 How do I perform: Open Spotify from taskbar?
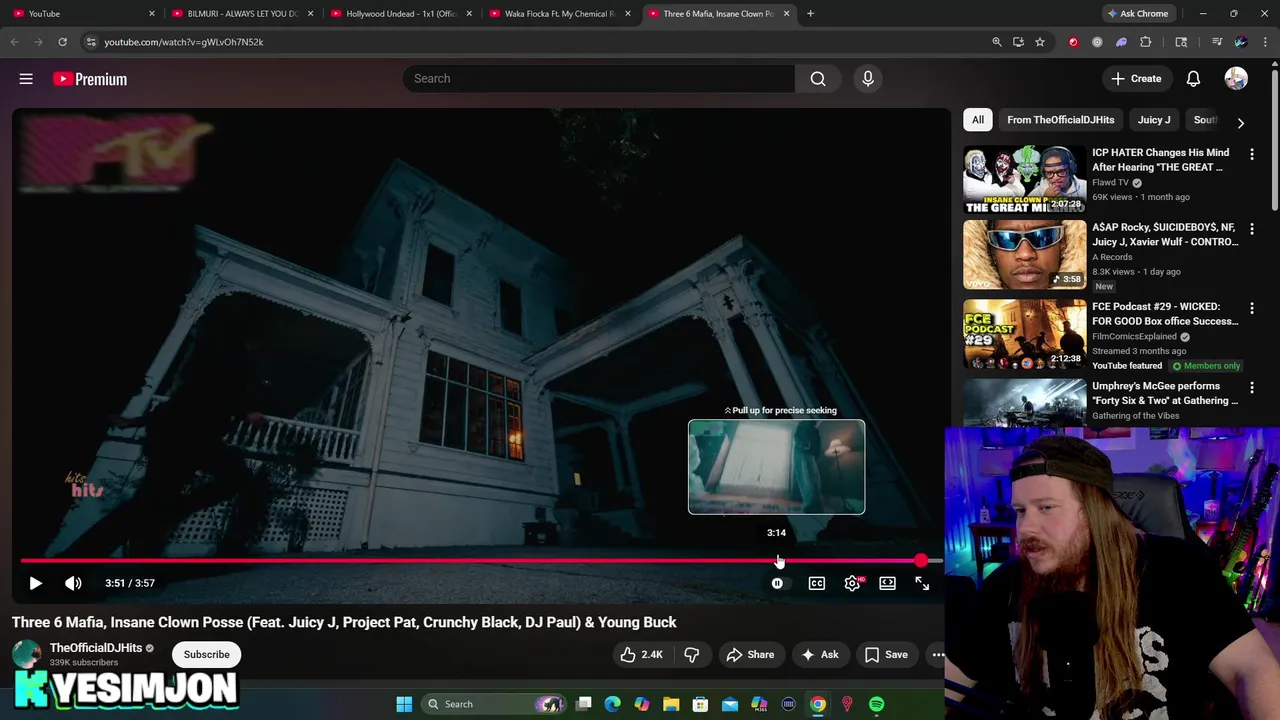pyautogui.click(x=876, y=704)
